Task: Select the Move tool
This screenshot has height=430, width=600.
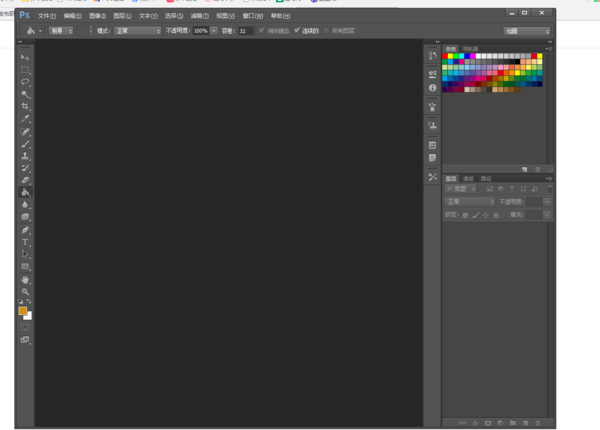Action: (25, 57)
